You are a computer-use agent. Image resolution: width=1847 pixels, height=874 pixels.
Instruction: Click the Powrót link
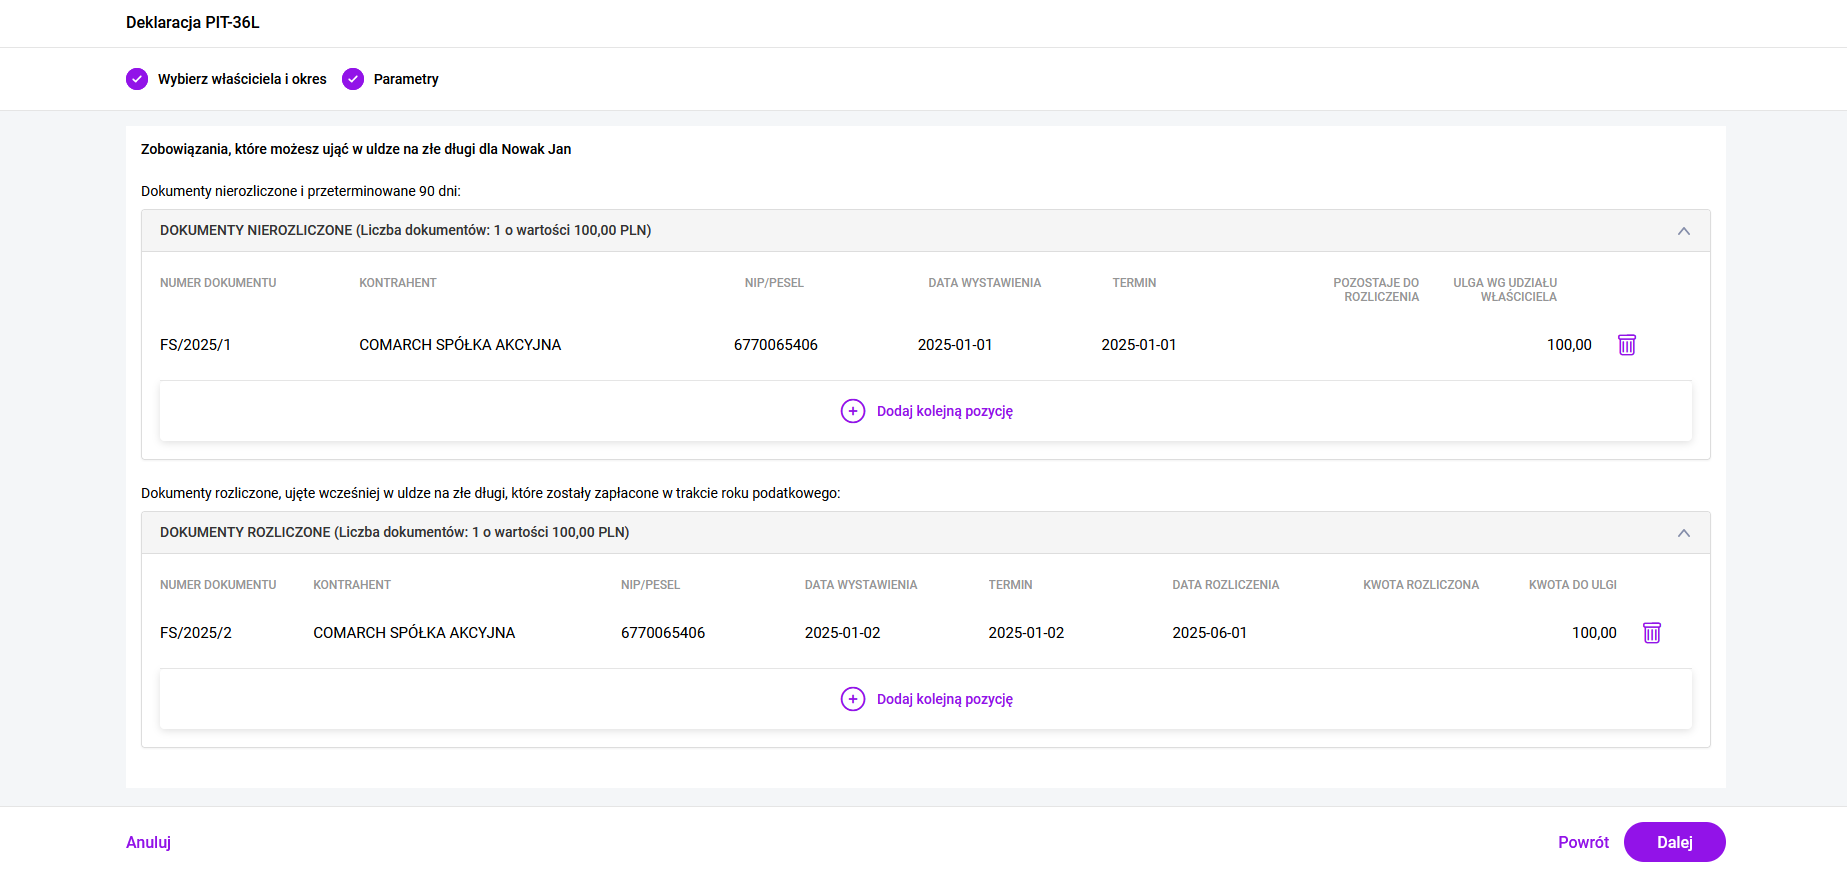click(x=1583, y=842)
